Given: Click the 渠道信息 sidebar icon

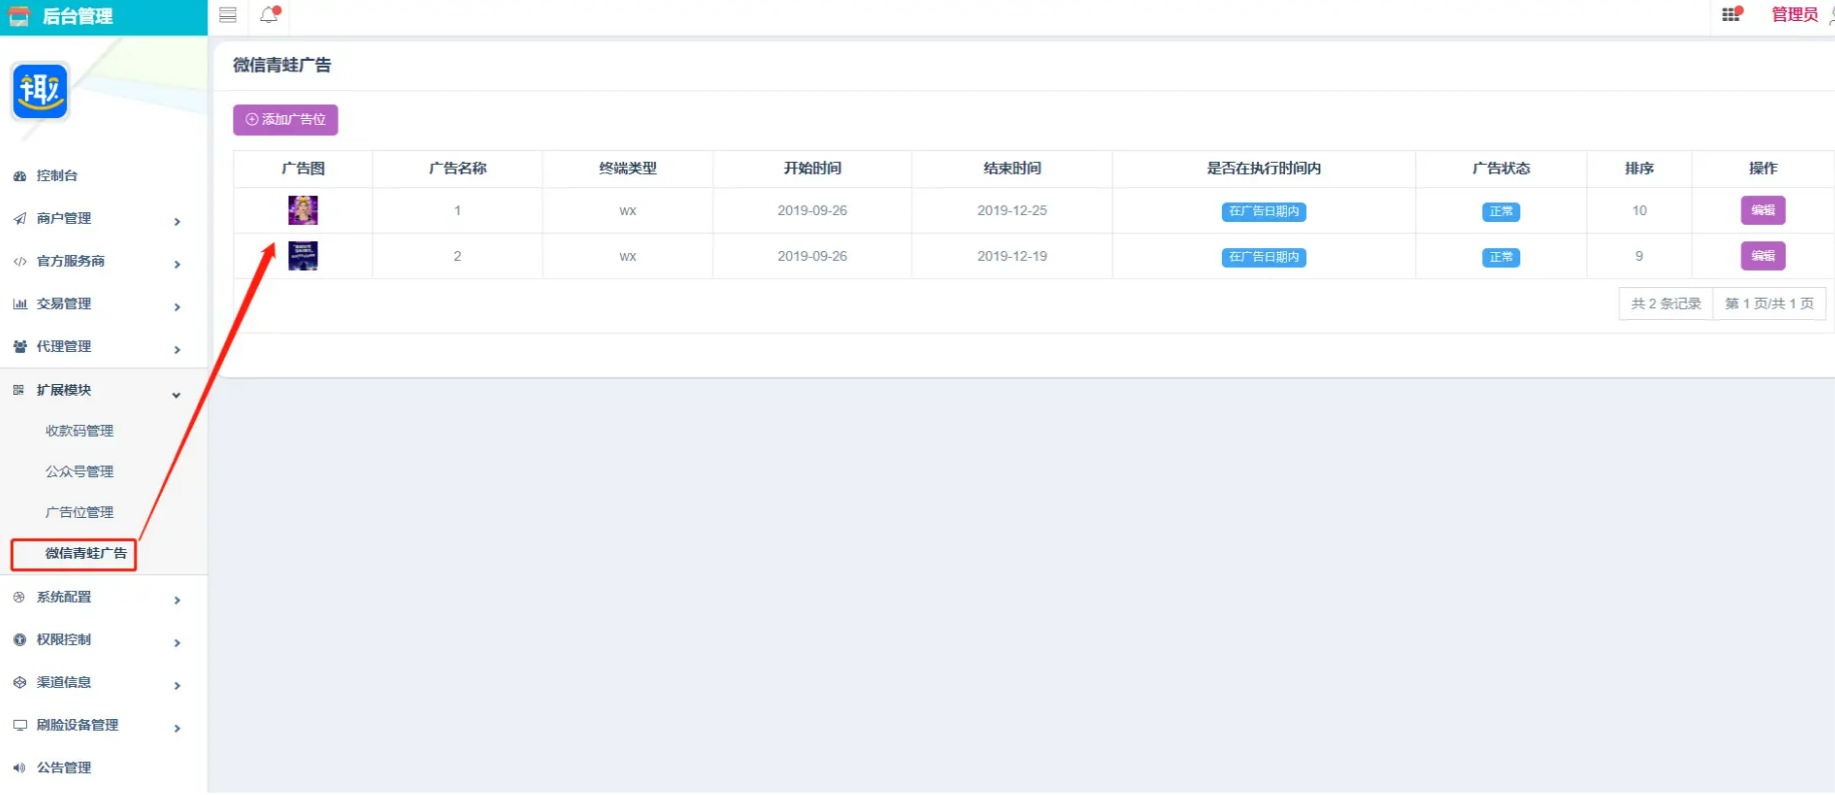Looking at the screenshot, I should (x=19, y=682).
